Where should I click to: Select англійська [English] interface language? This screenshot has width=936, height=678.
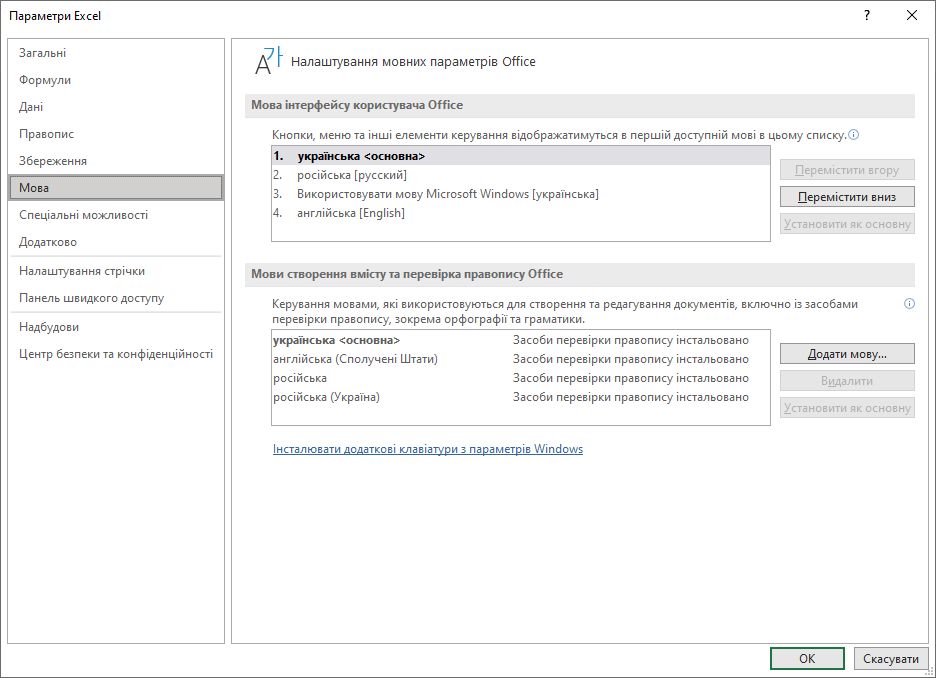(x=521, y=213)
